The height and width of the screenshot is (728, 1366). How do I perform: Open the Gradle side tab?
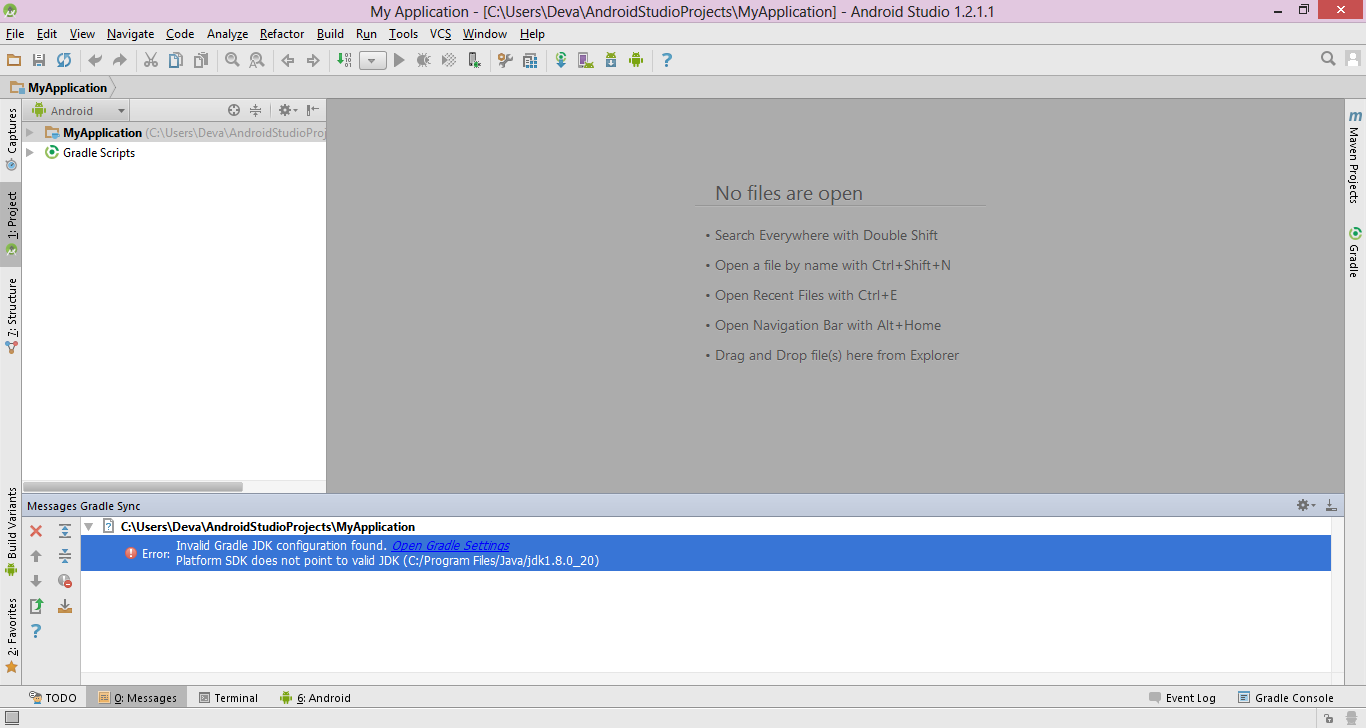1355,252
